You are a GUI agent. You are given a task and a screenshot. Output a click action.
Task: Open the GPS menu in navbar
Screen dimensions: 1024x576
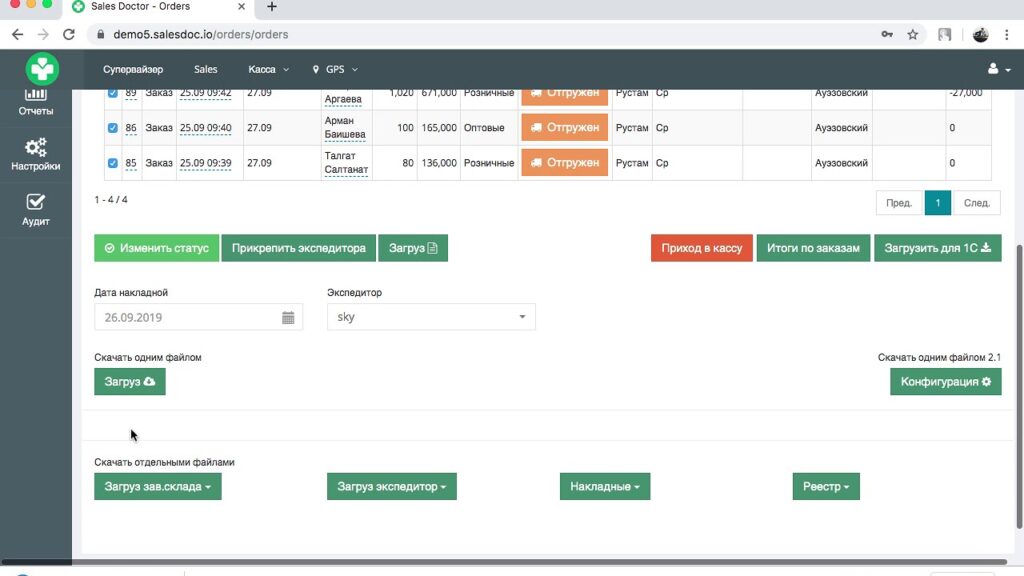(335, 69)
